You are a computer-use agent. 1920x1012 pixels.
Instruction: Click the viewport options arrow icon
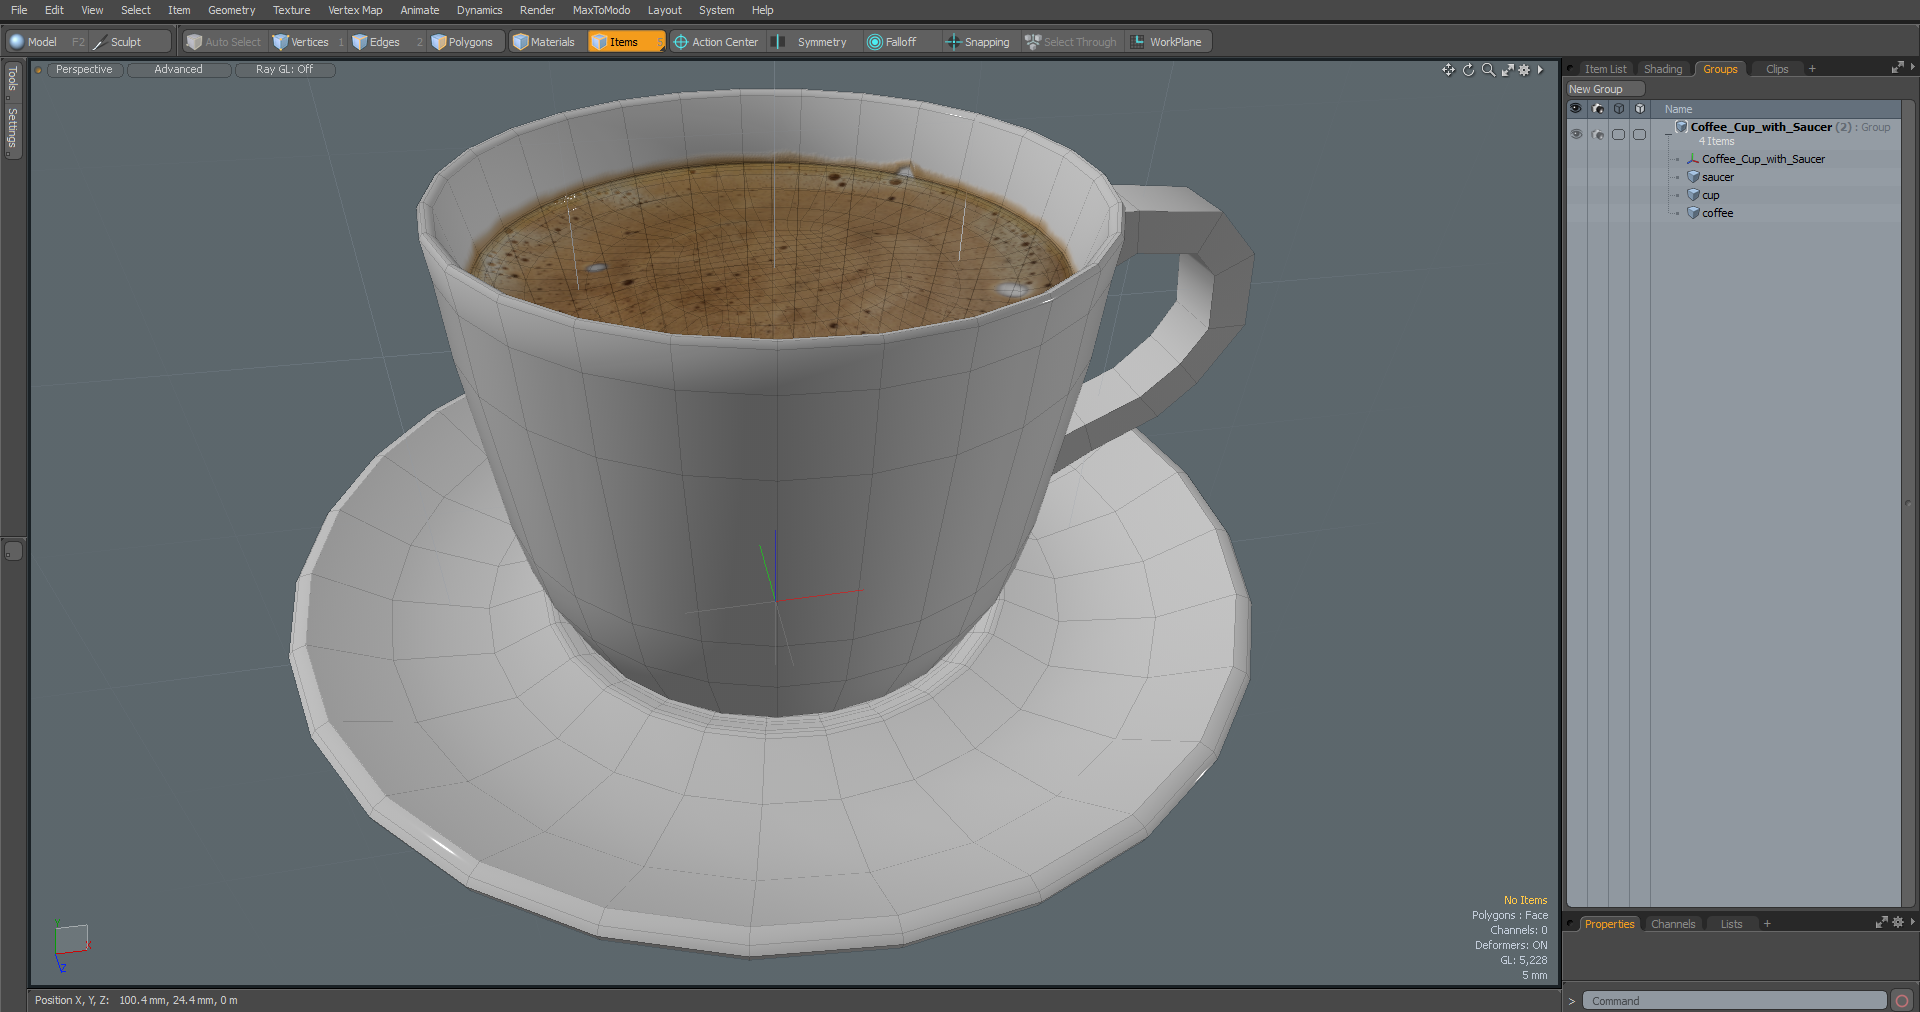point(1541,70)
